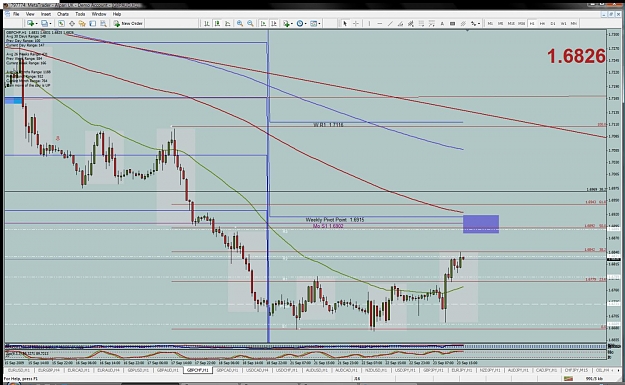Switch to the CHFJPY,M15 chart tab

[x=577, y=370]
